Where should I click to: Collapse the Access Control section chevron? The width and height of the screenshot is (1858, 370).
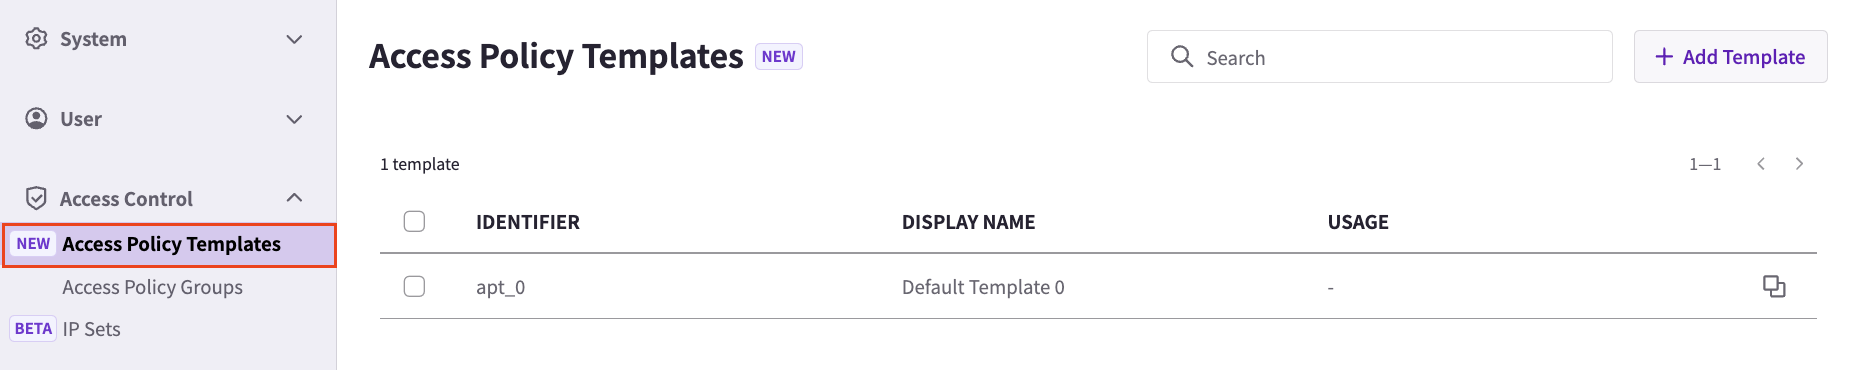(294, 198)
